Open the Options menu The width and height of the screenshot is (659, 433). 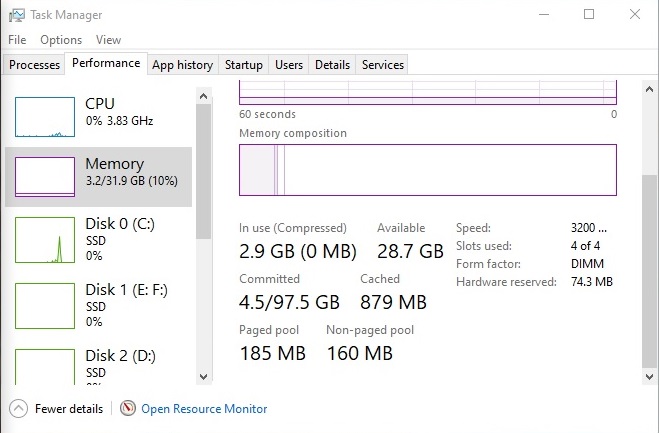click(x=61, y=40)
